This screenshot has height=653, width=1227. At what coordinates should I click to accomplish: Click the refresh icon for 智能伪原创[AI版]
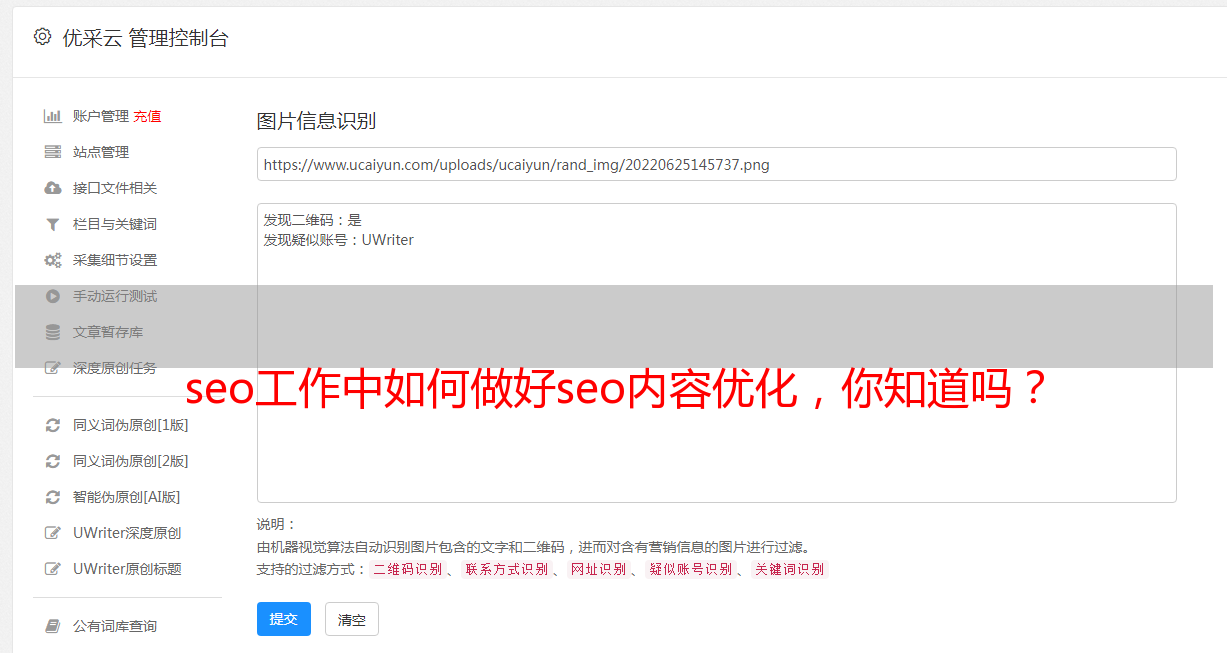click(53, 497)
